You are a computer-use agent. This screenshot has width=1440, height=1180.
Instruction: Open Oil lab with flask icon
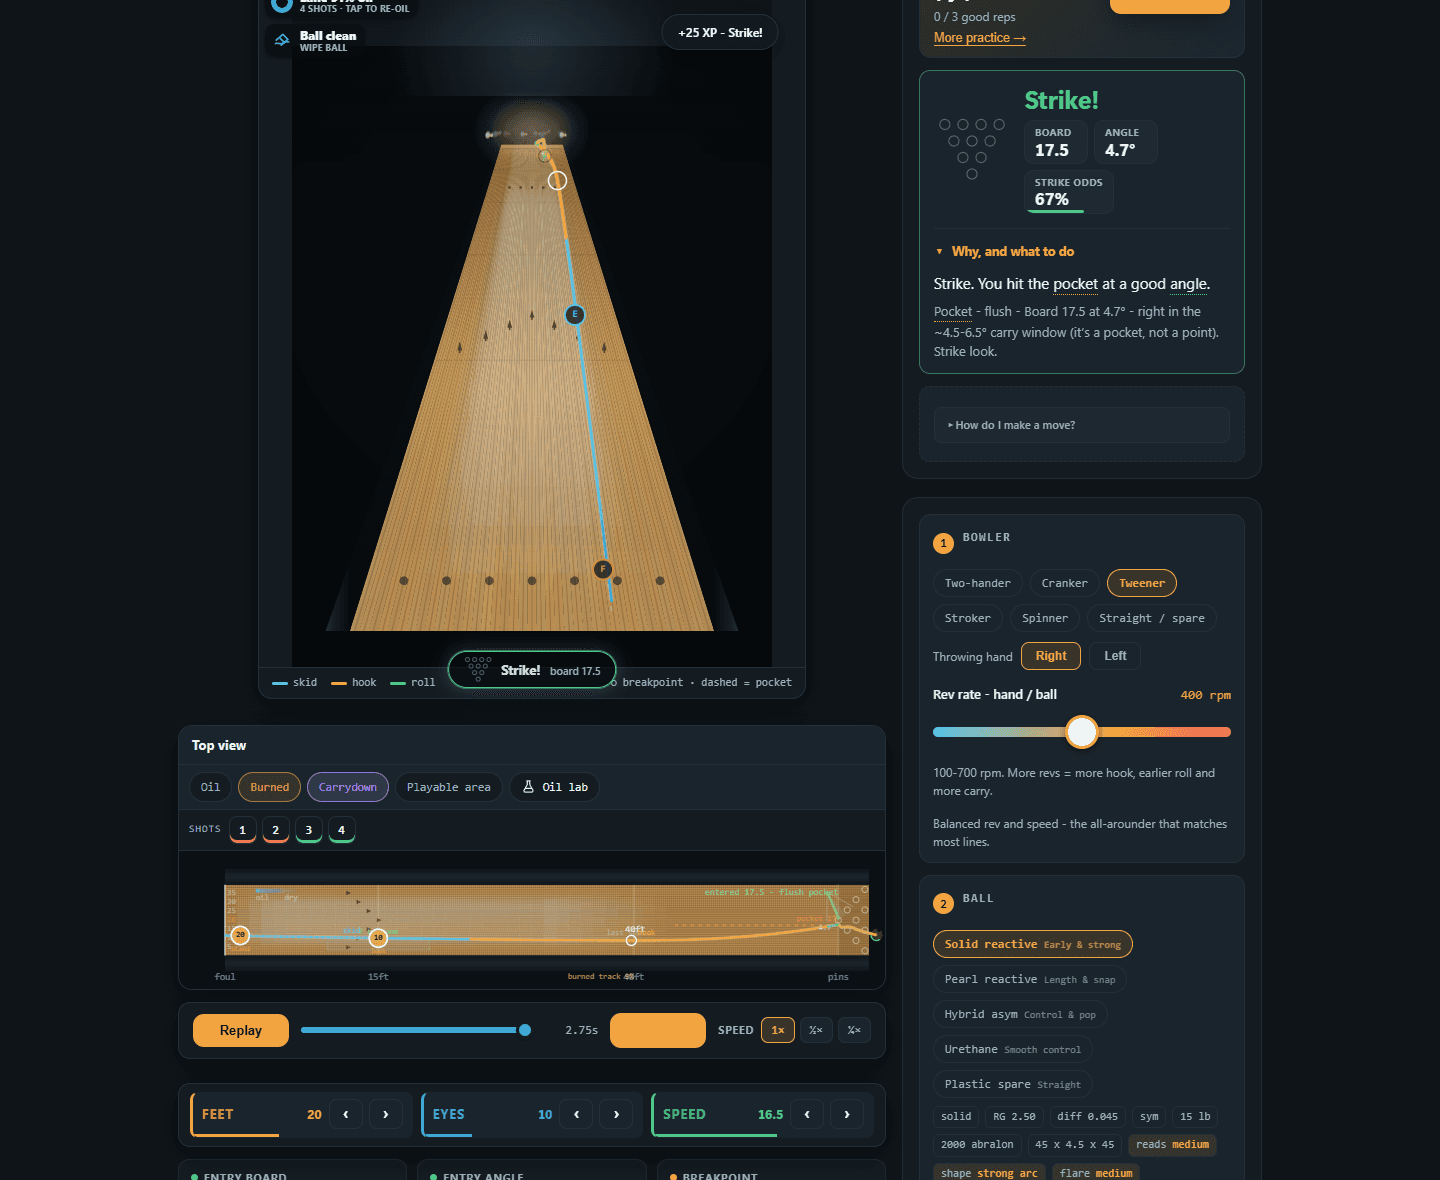click(555, 787)
